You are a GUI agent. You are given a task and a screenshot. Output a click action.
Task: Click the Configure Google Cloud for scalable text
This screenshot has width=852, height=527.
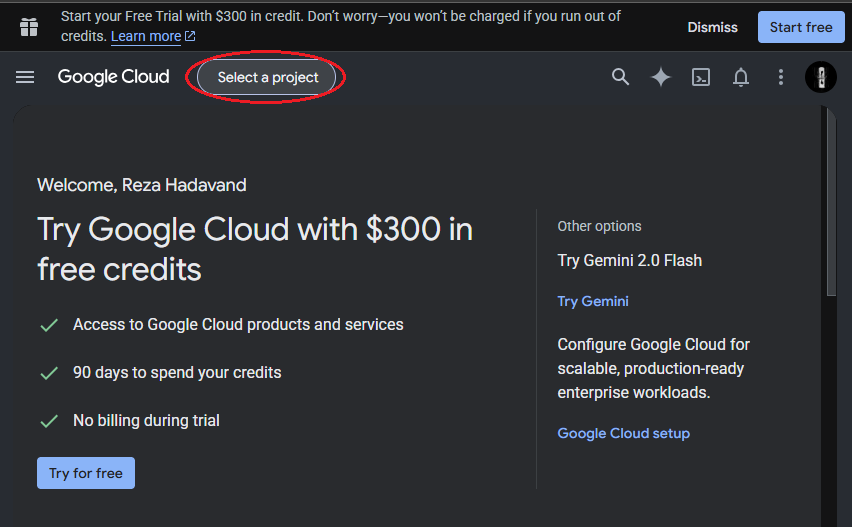tap(654, 368)
